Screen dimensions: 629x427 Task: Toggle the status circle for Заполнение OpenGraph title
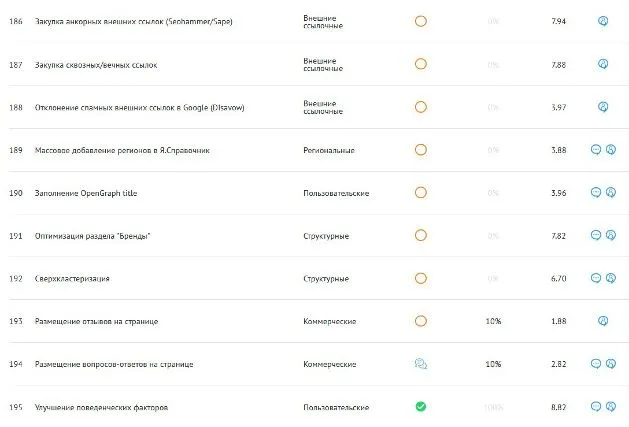click(x=421, y=193)
